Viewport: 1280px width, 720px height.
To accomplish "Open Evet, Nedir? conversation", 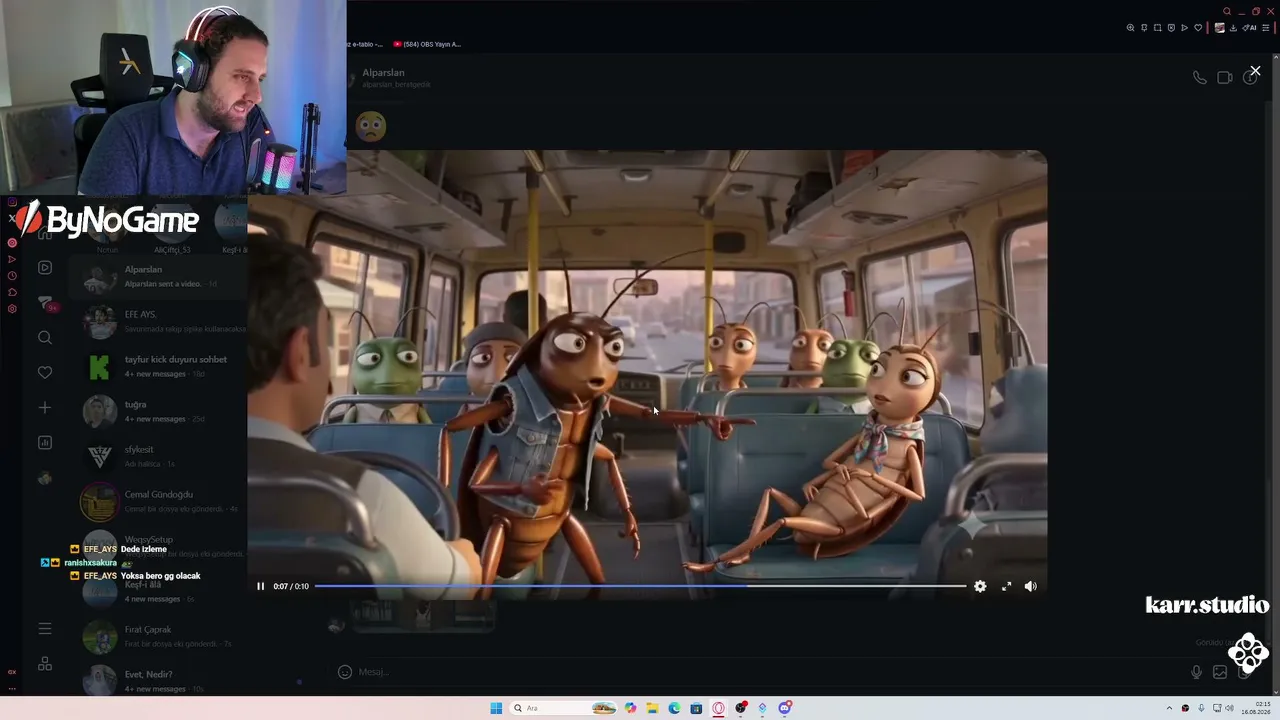I will click(x=158, y=681).
